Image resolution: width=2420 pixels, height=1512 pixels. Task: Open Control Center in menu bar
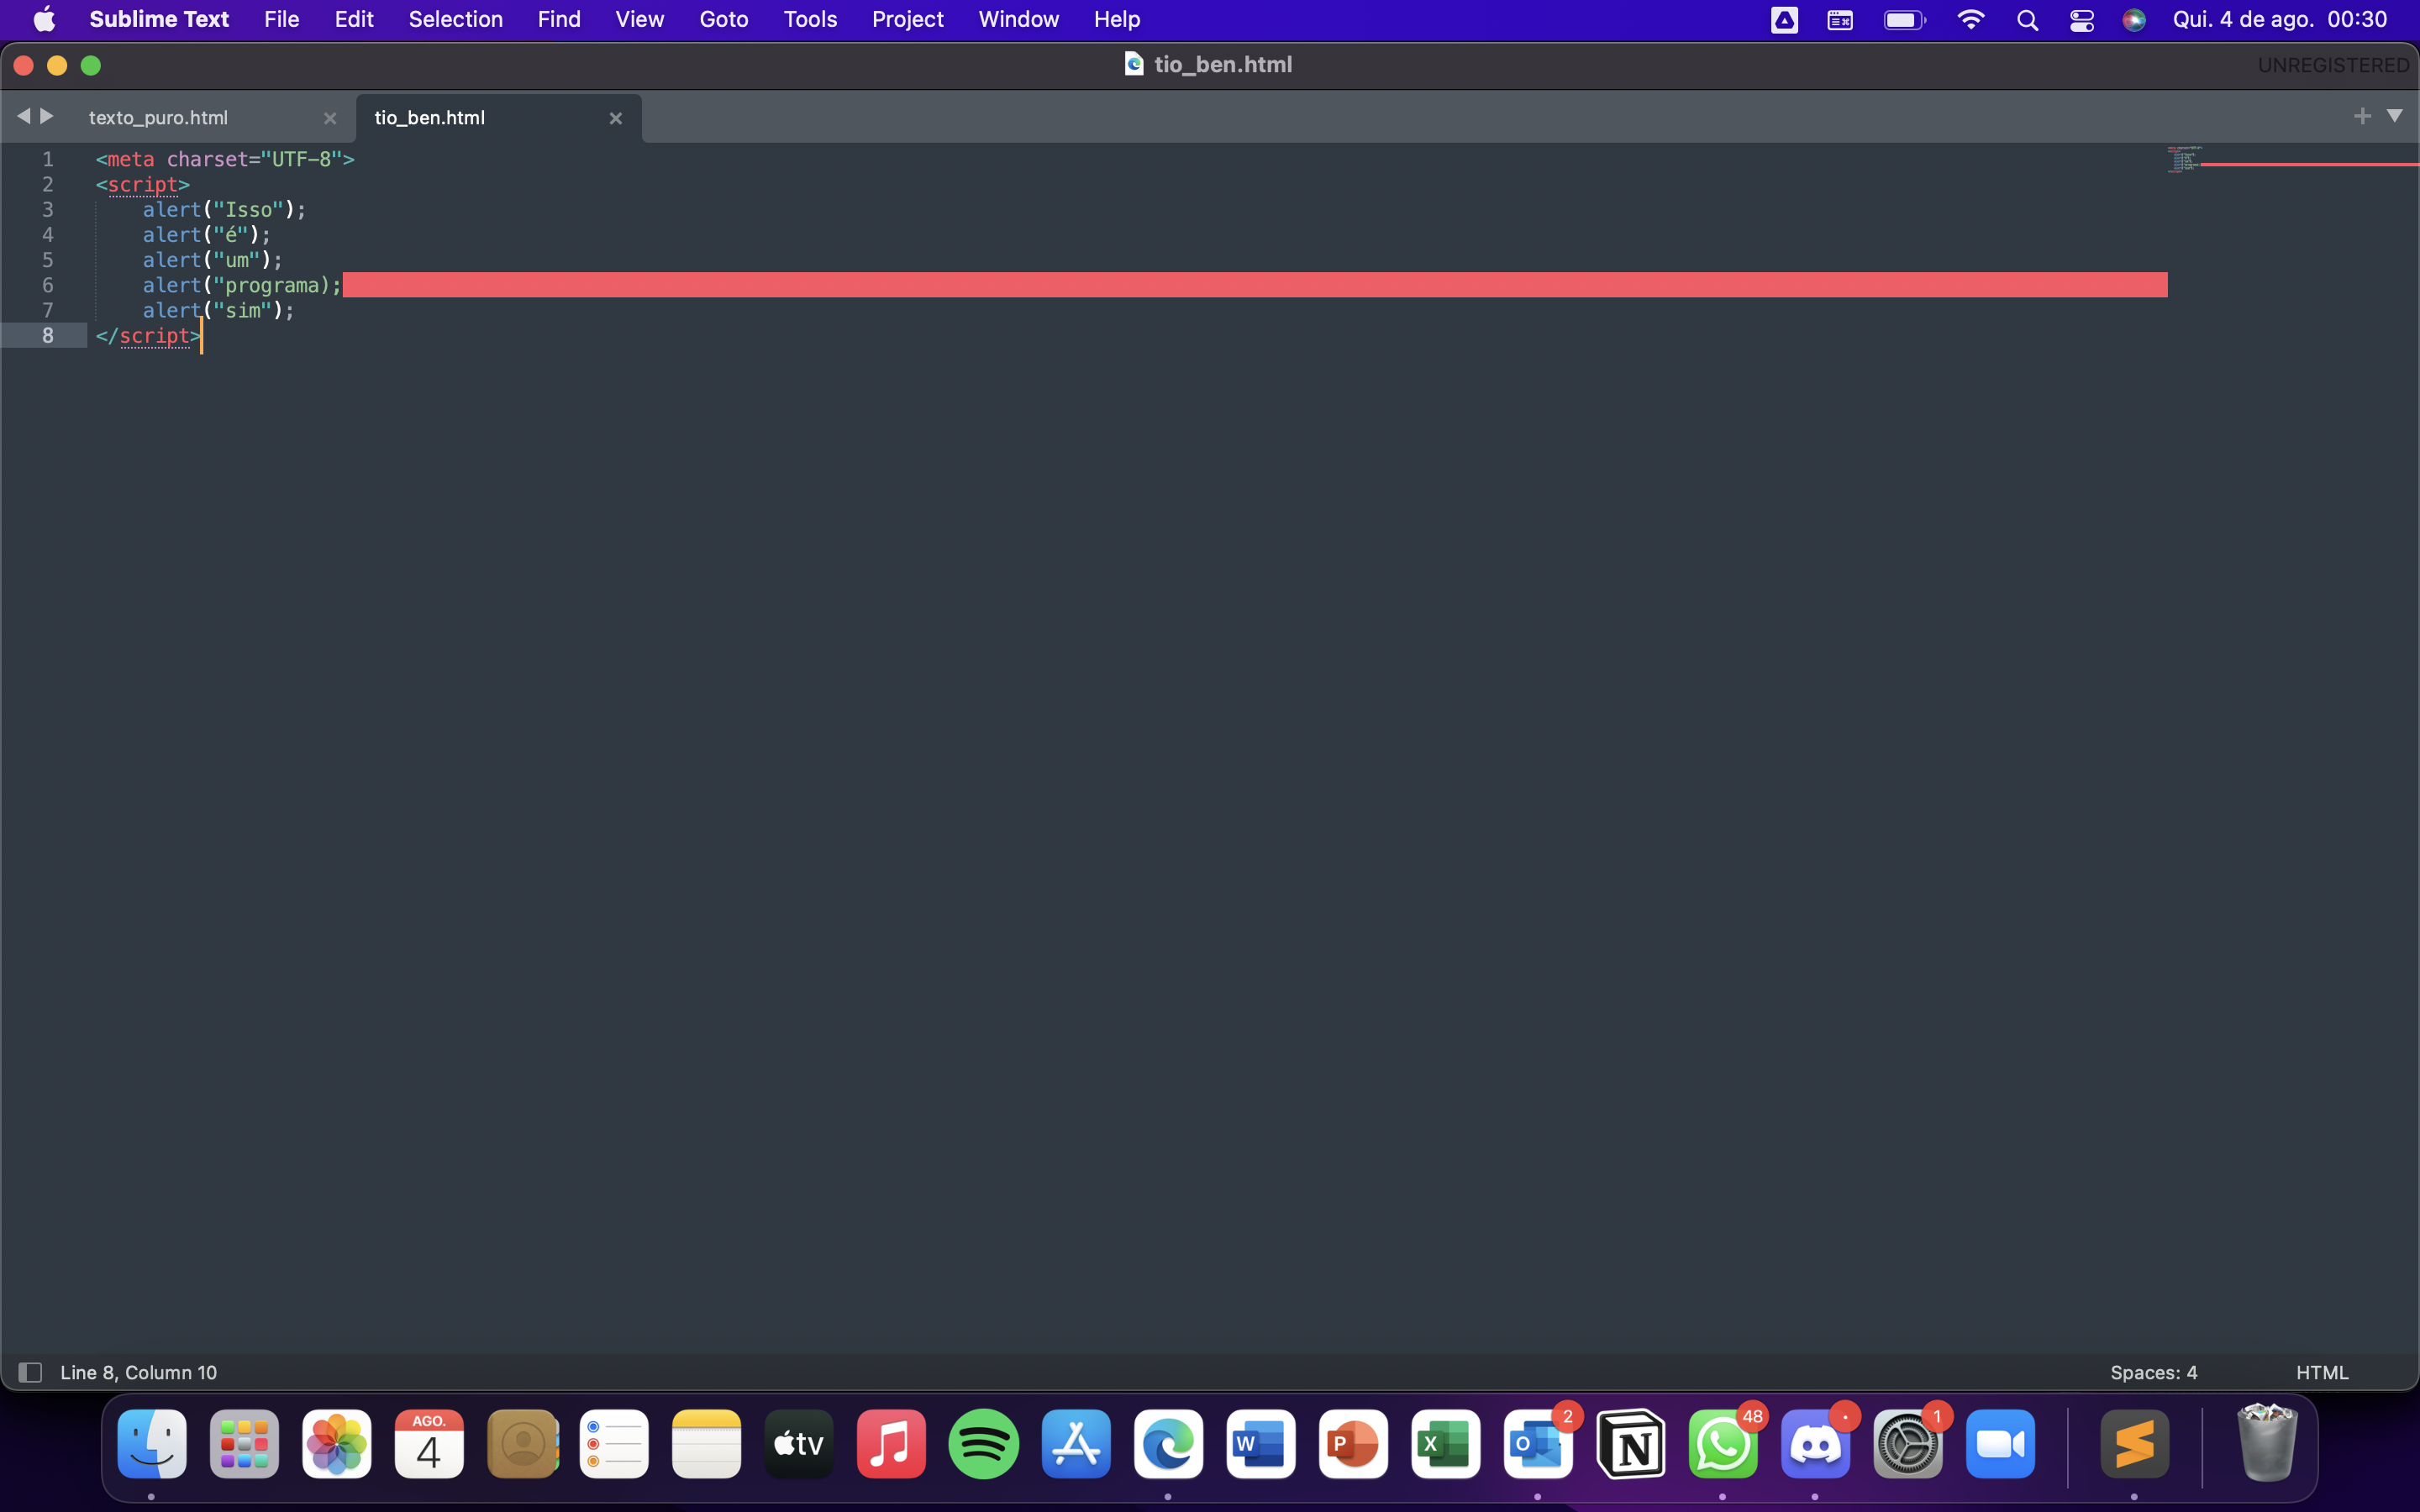click(2081, 20)
